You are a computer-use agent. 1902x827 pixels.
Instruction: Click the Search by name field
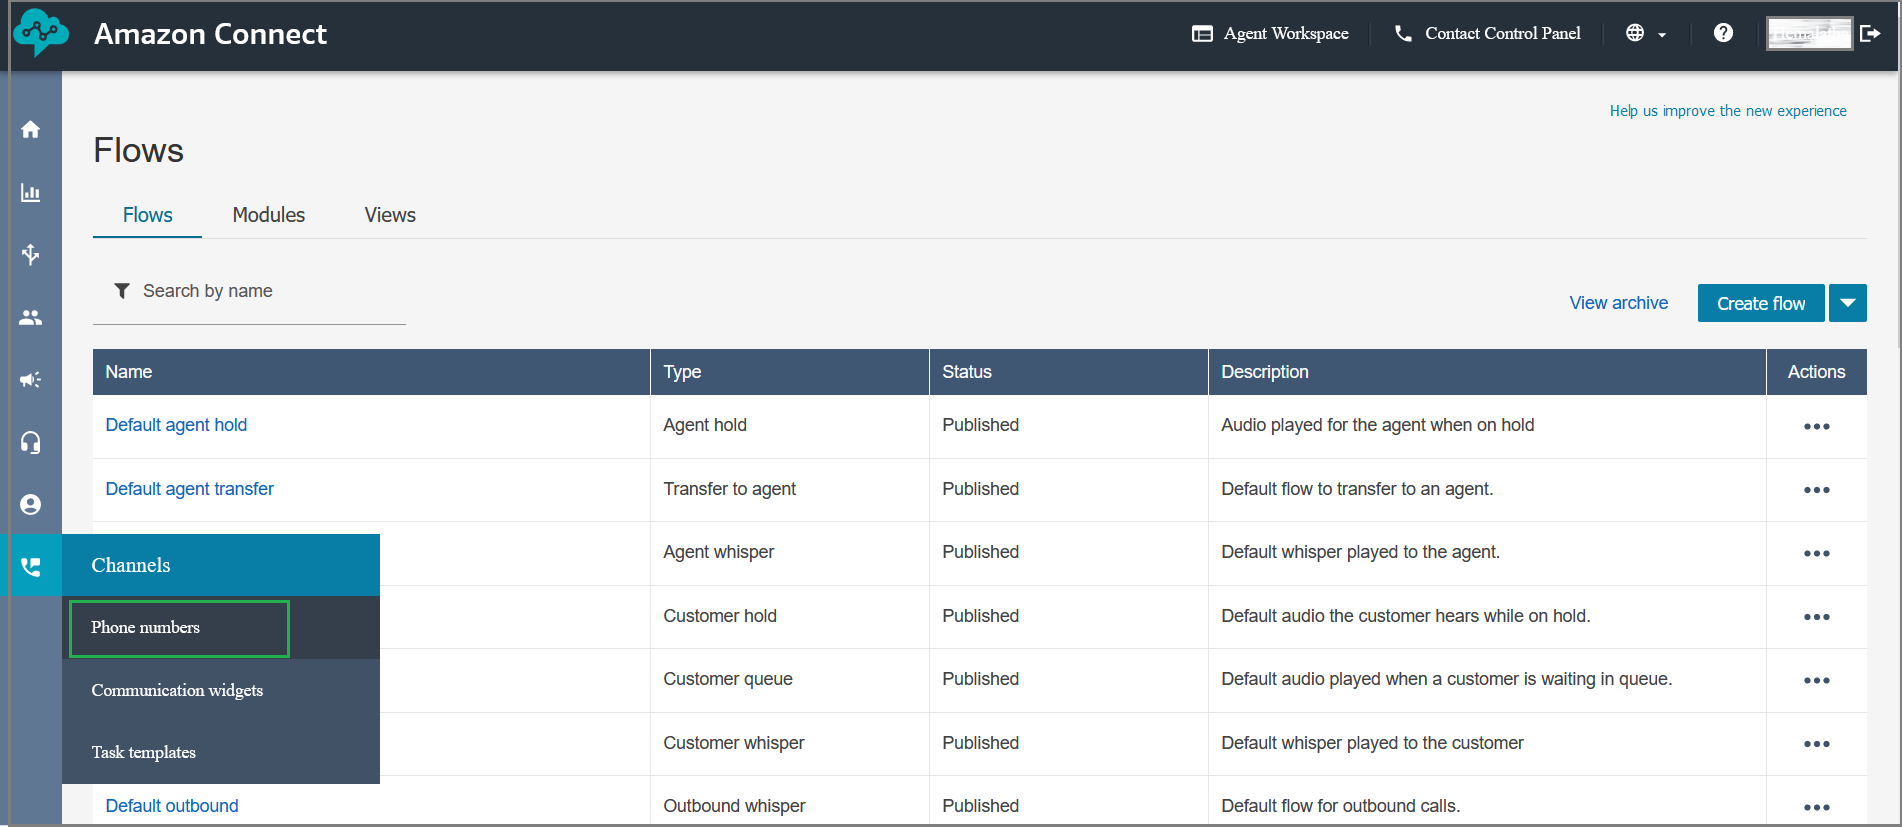[x=249, y=291]
